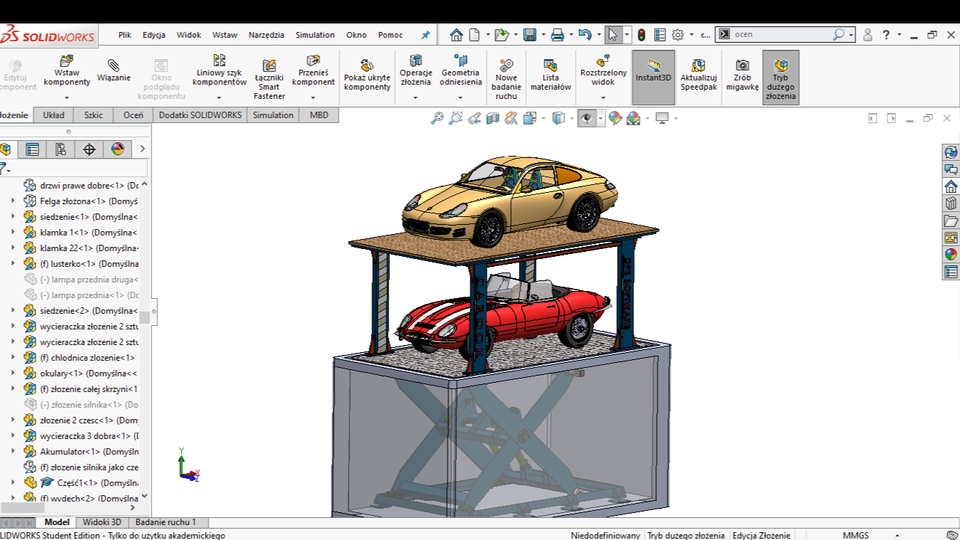The width and height of the screenshot is (960, 540).
Task: Open Rozstrzelony widok dropdown arrow
Action: point(603,97)
